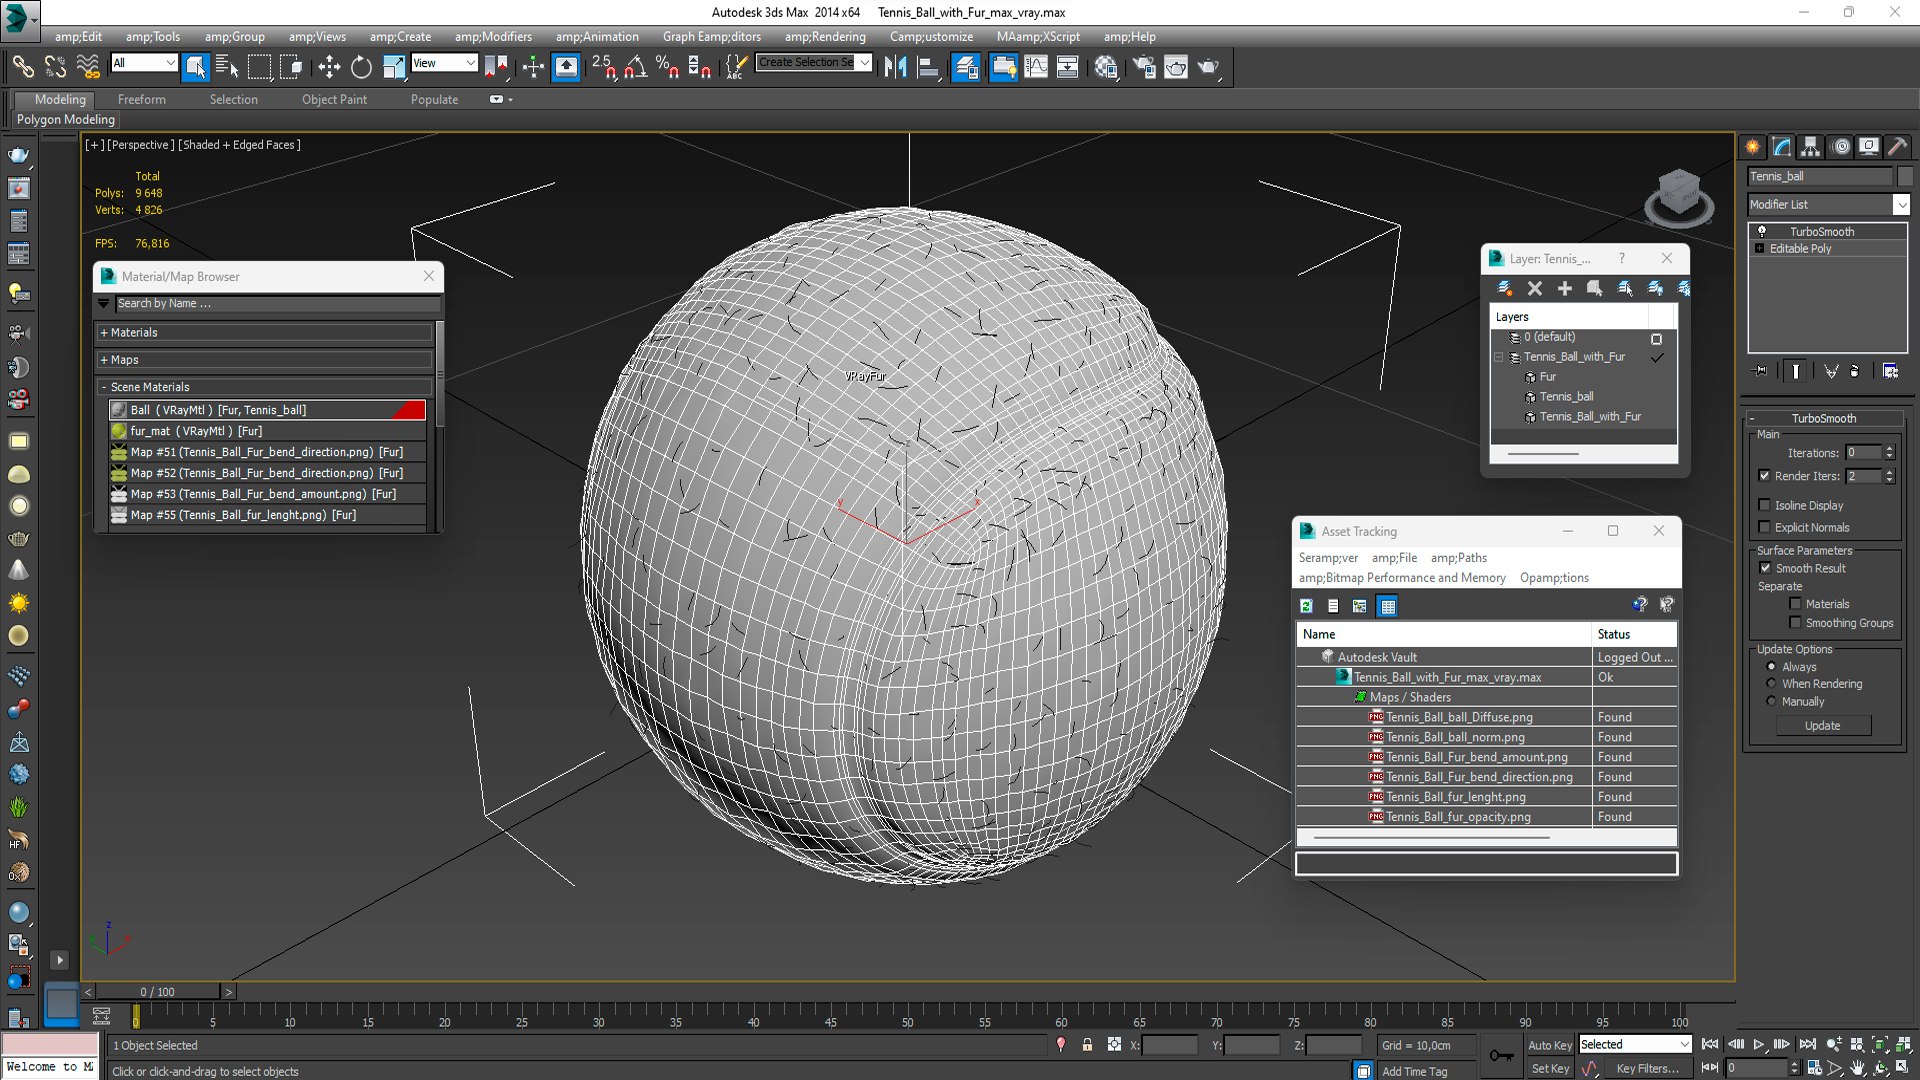Click the Play Animation button

(x=1758, y=1044)
